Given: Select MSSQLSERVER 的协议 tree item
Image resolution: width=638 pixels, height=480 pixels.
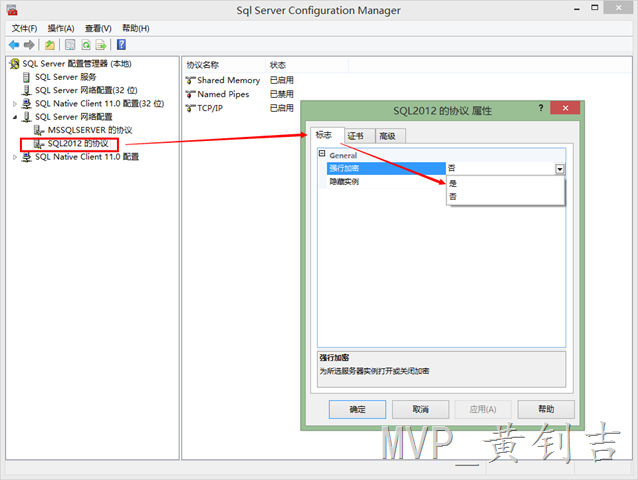Looking at the screenshot, I should [x=90, y=130].
